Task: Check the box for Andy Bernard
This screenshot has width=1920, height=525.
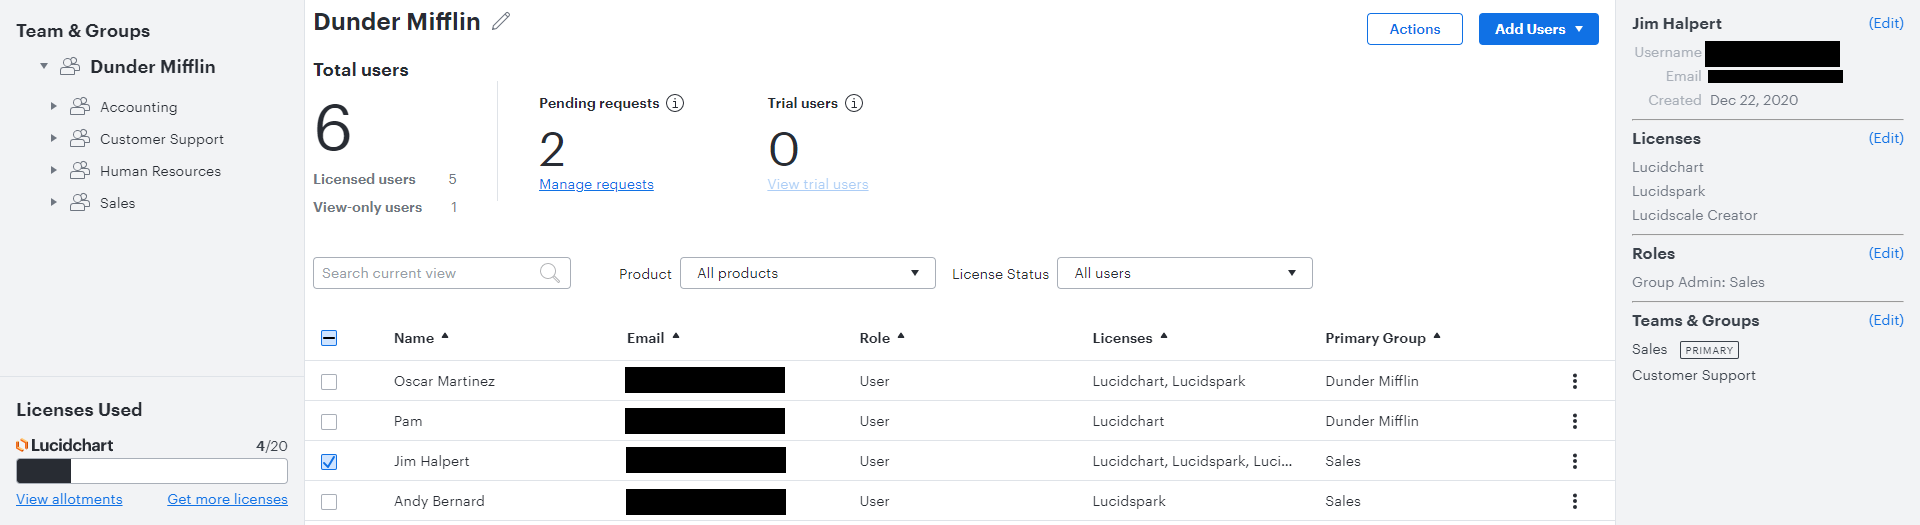Action: (x=329, y=502)
